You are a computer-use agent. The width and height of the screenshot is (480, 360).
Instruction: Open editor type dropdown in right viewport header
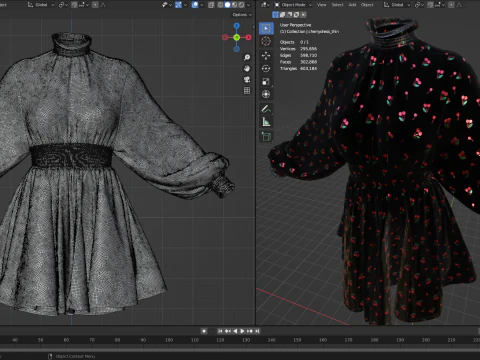(x=265, y=5)
